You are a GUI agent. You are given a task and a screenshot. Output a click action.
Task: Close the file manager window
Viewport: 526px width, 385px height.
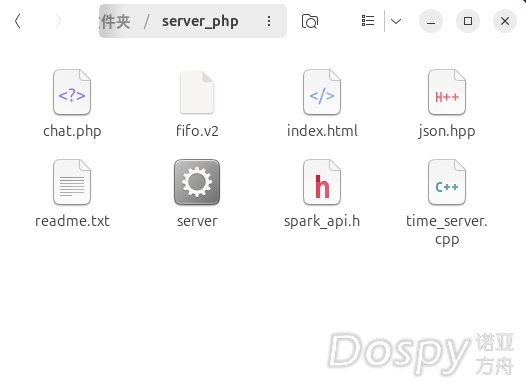[x=505, y=21]
